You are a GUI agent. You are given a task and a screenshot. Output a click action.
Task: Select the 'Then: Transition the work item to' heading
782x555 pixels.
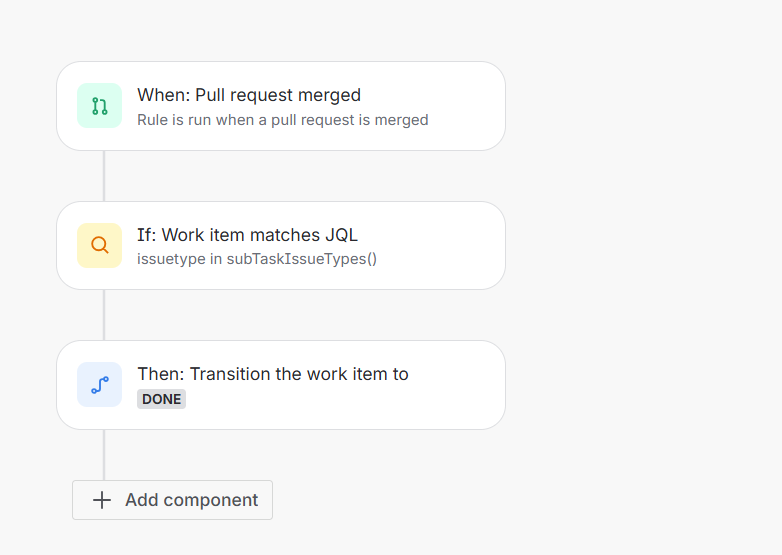coord(273,374)
